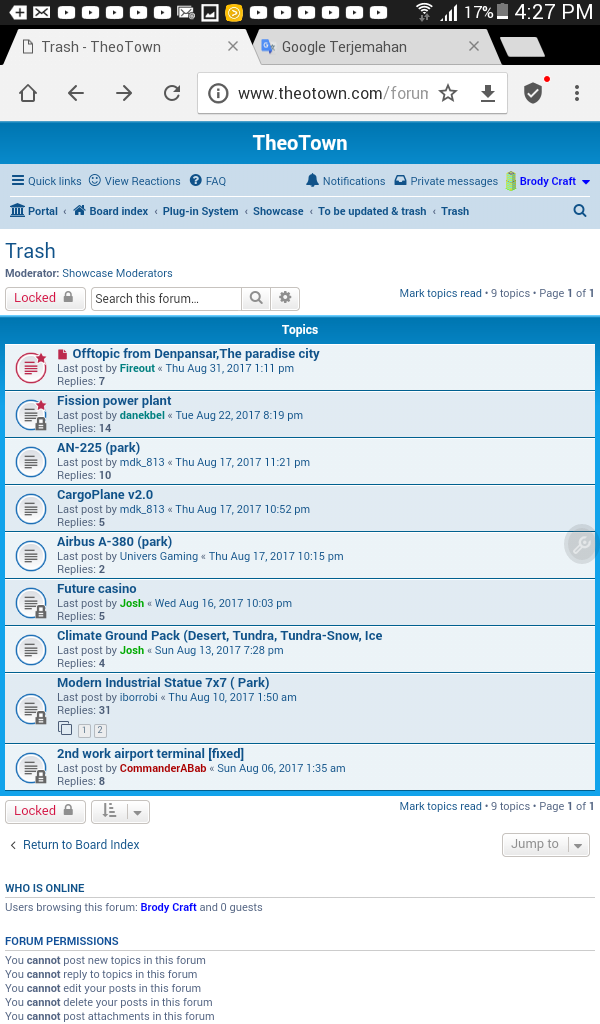Focus the Search this forum field
This screenshot has width=600, height=1024.
(166, 298)
